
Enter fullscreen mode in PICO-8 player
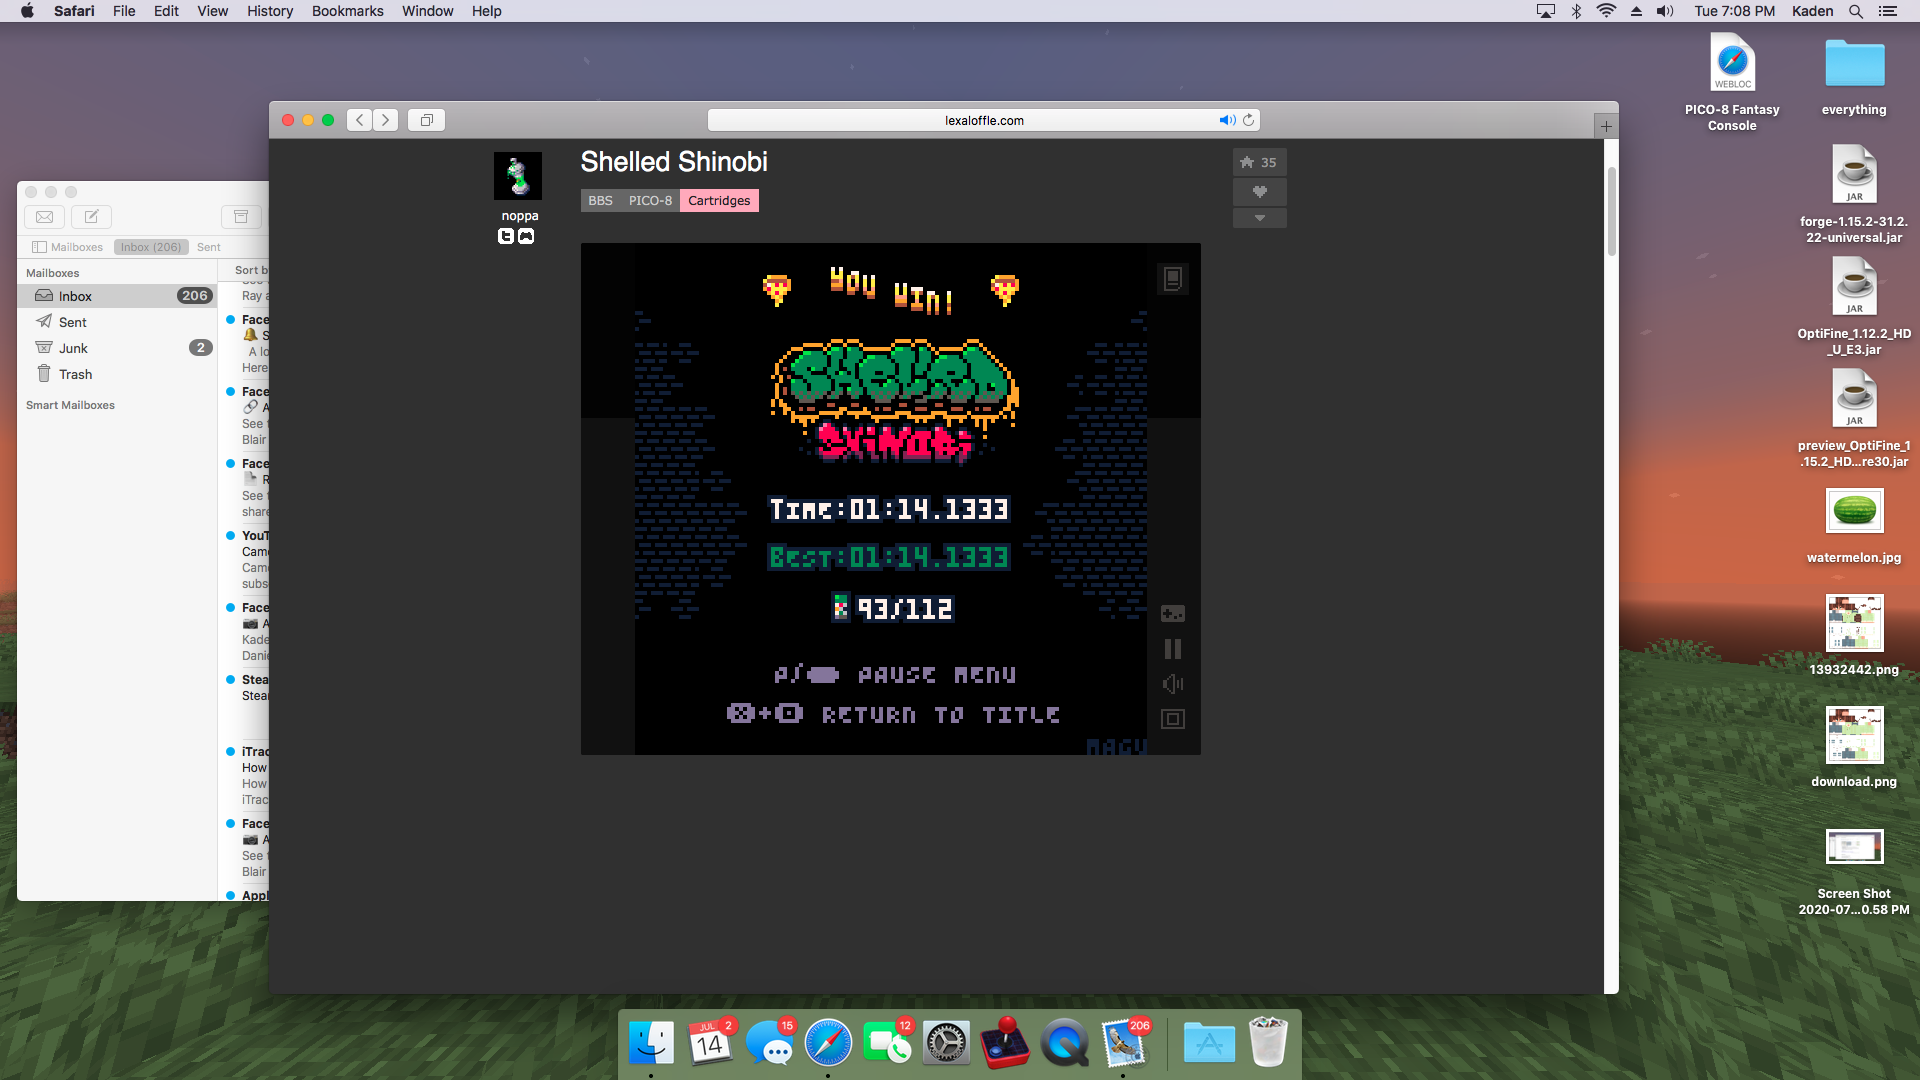tap(1173, 719)
